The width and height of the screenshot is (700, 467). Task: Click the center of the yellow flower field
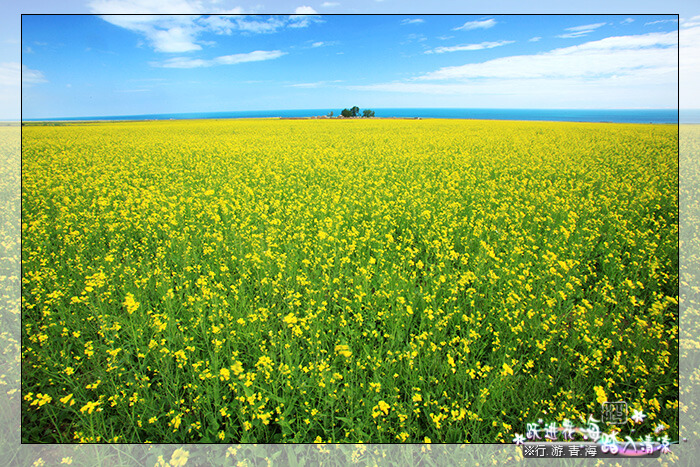coord(350,280)
